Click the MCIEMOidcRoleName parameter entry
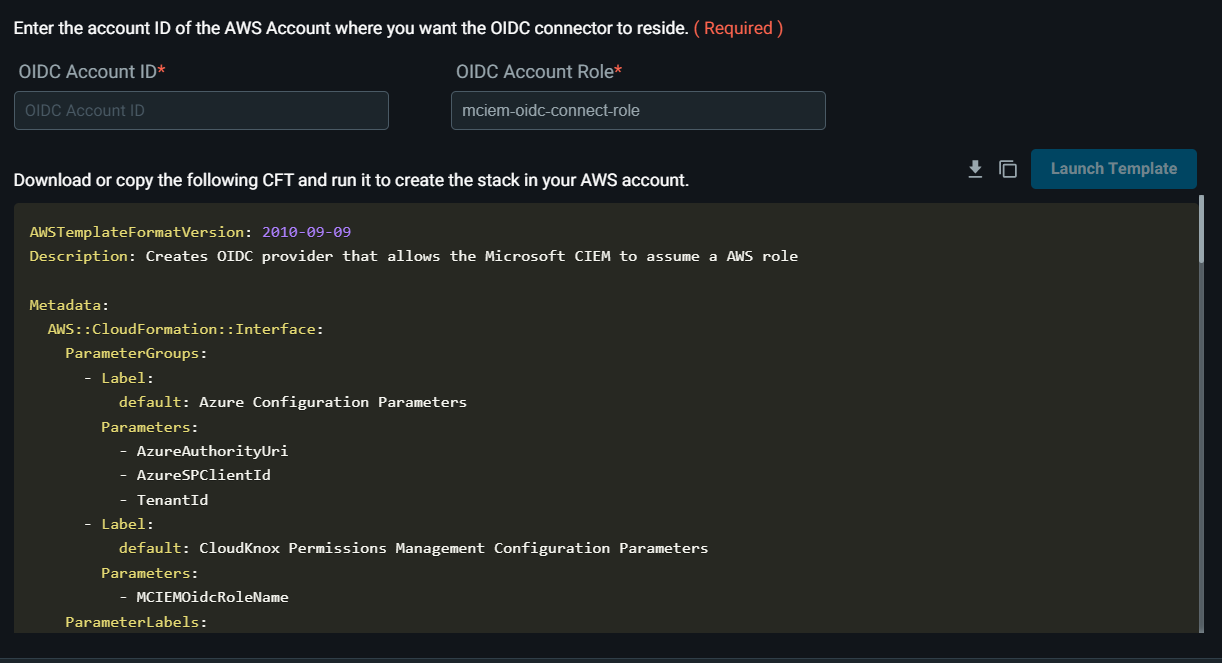Screen dimensions: 1222x663 [212, 597]
